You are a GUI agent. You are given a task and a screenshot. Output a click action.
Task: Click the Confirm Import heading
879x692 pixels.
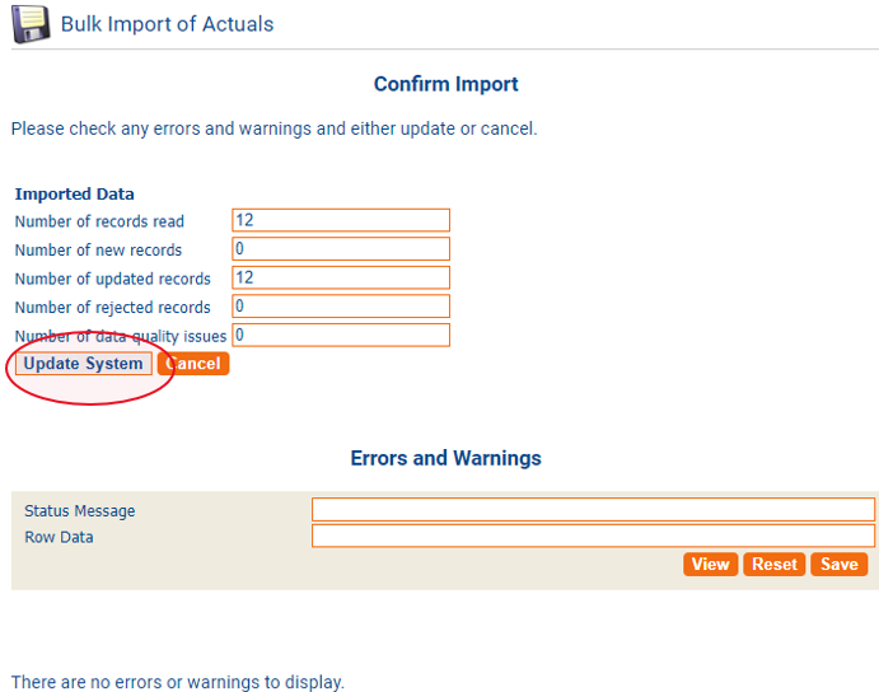point(446,84)
